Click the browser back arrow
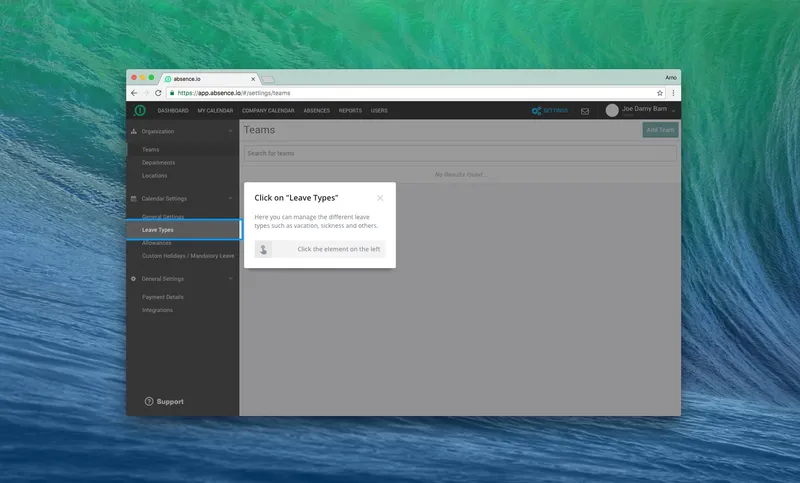 pos(134,93)
